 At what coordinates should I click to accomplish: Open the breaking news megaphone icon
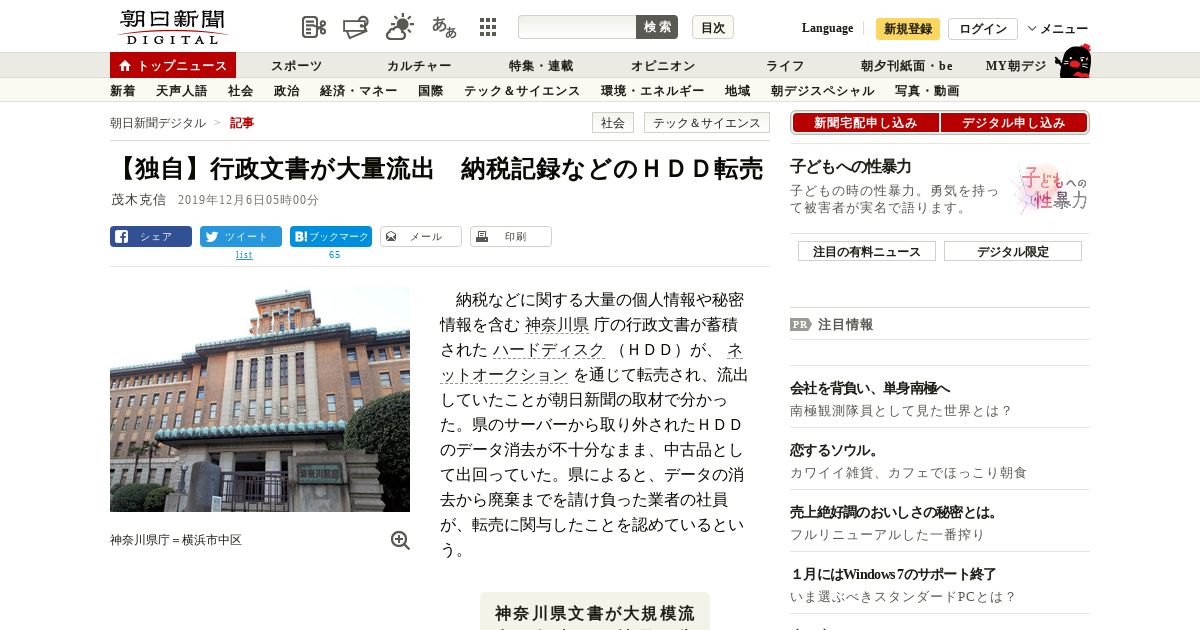click(356, 27)
